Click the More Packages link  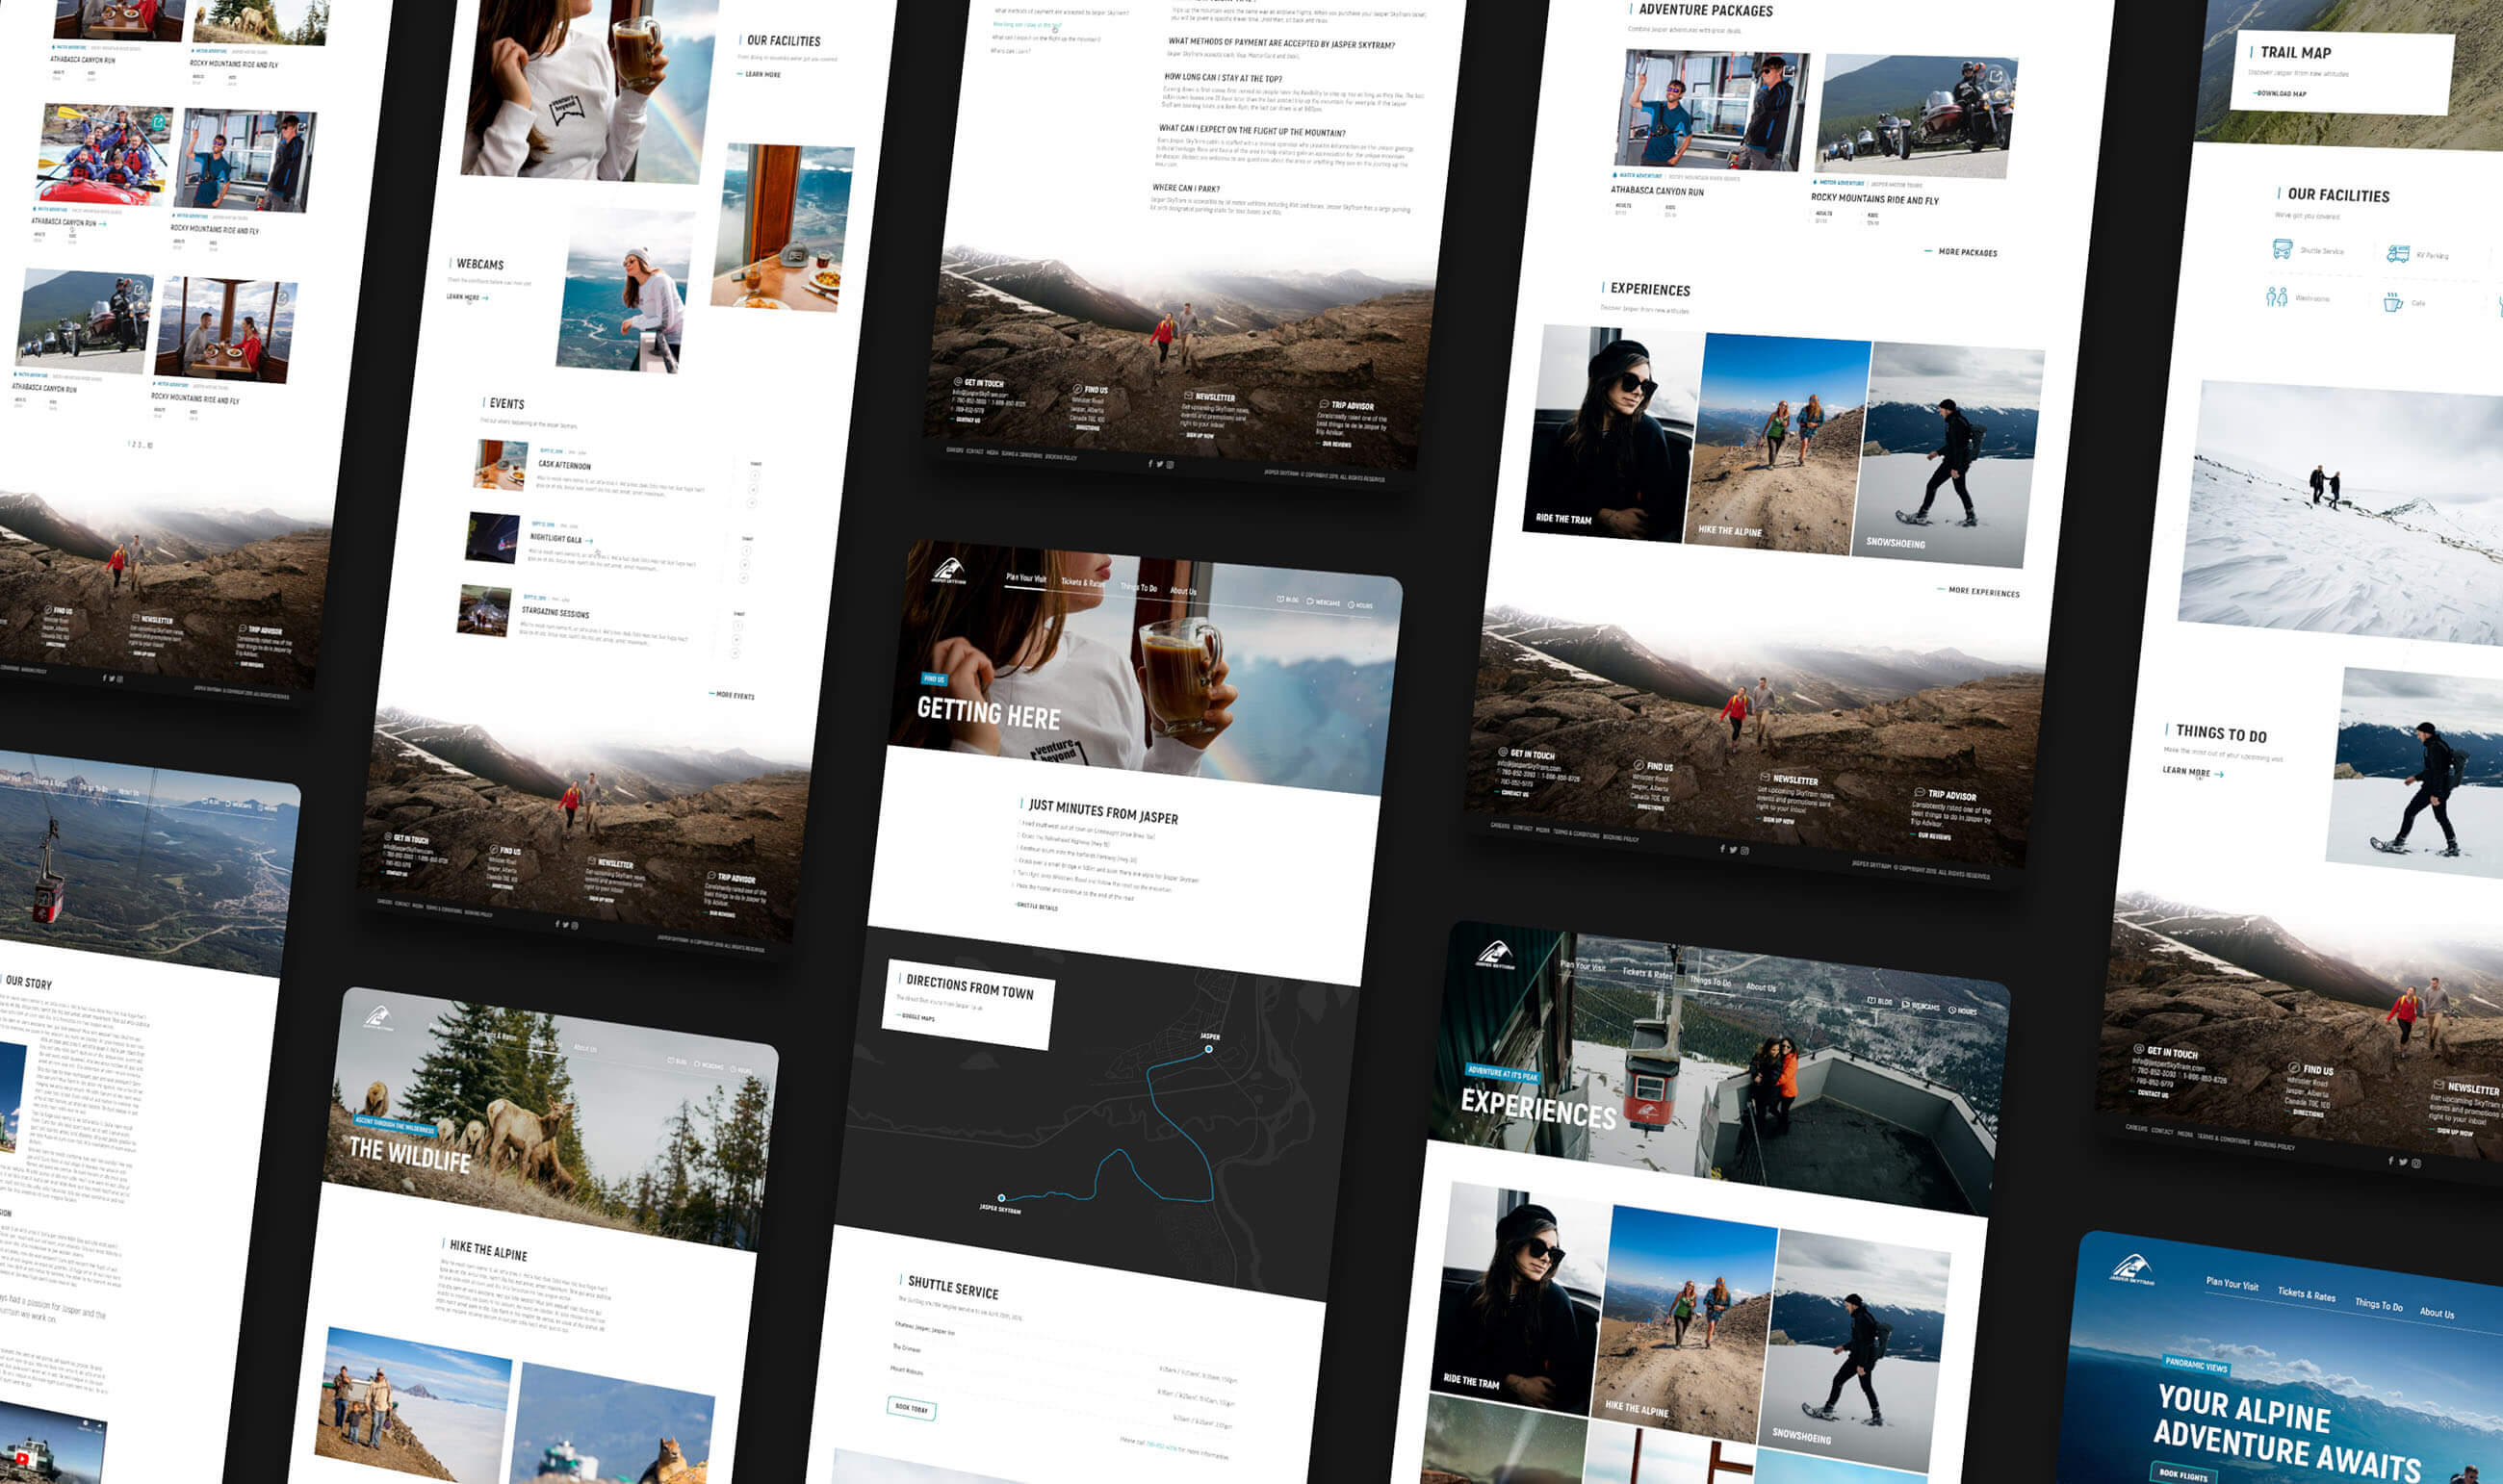[1961, 251]
